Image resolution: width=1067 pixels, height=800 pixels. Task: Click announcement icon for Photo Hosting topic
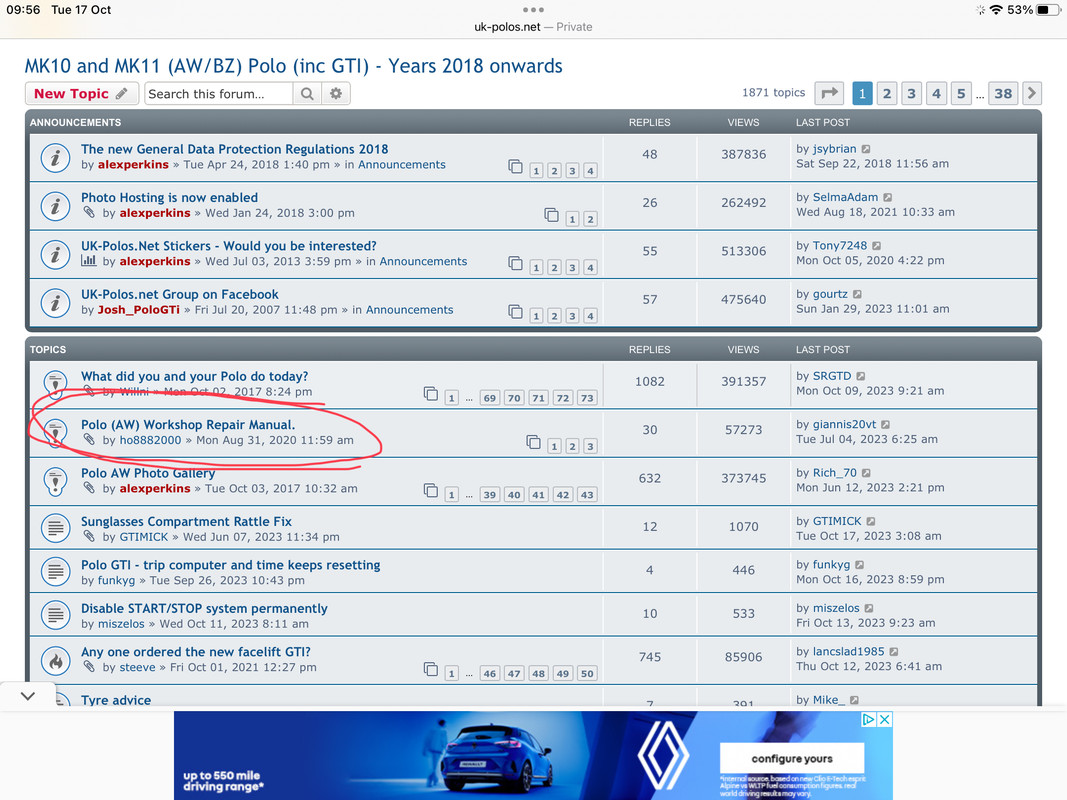point(55,205)
